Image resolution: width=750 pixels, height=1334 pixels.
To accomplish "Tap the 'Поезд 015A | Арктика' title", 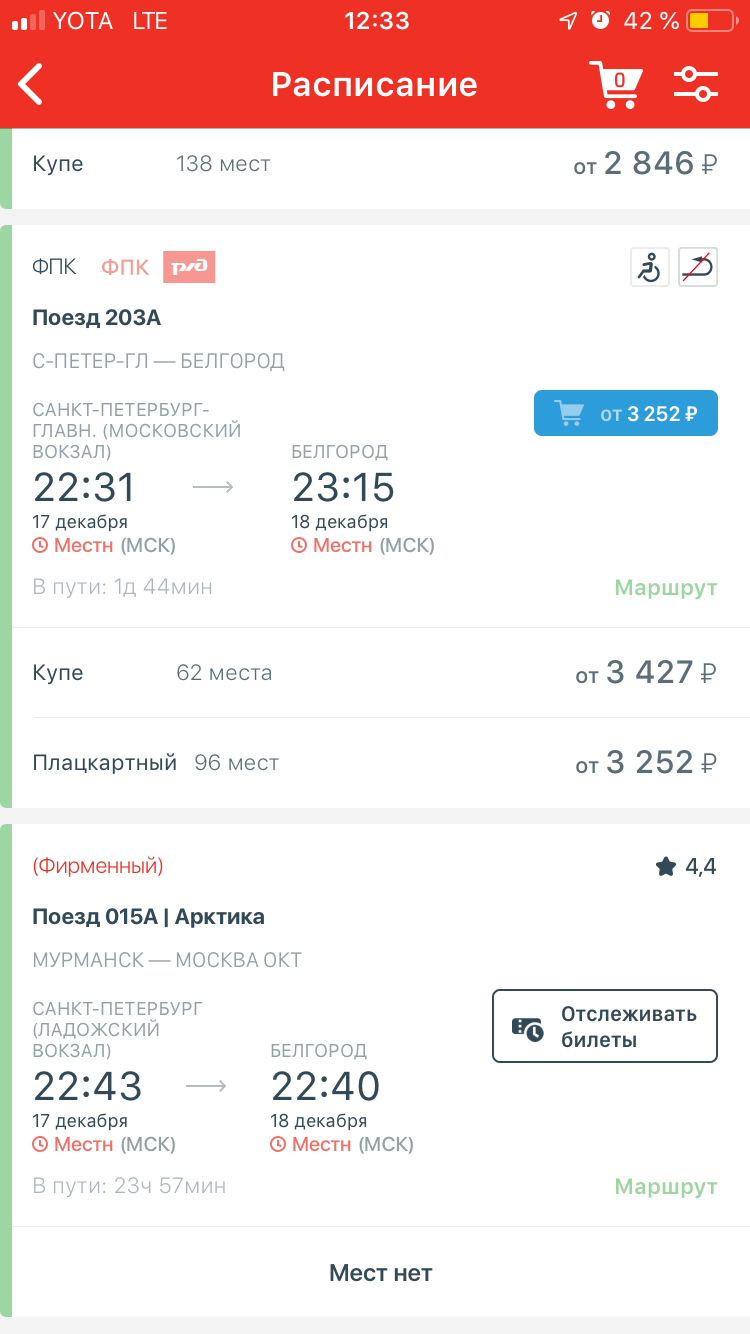I will [148, 917].
